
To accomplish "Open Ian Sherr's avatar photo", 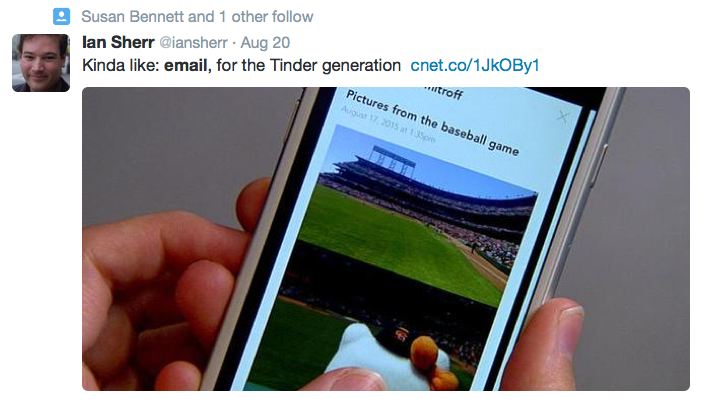I will click(41, 63).
